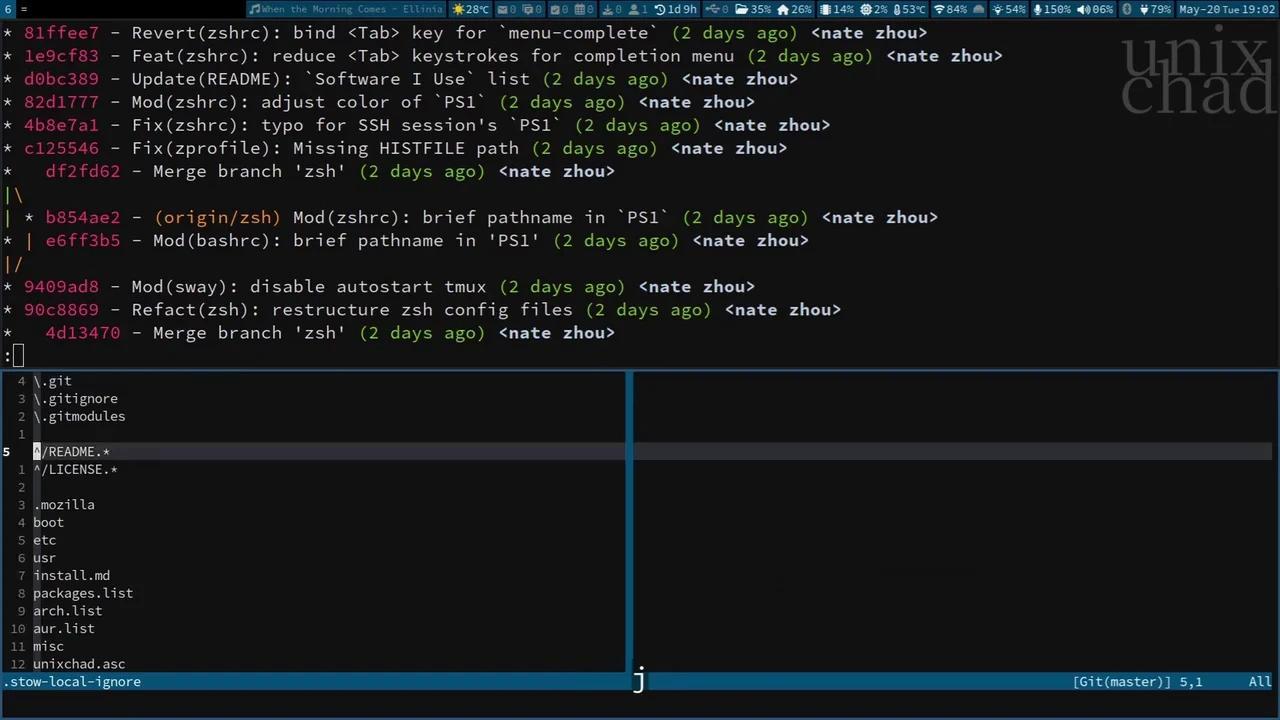Viewport: 1280px width, 720px height.
Task: Select the highlighted README line in the editor
Action: pyautogui.click(x=71, y=451)
